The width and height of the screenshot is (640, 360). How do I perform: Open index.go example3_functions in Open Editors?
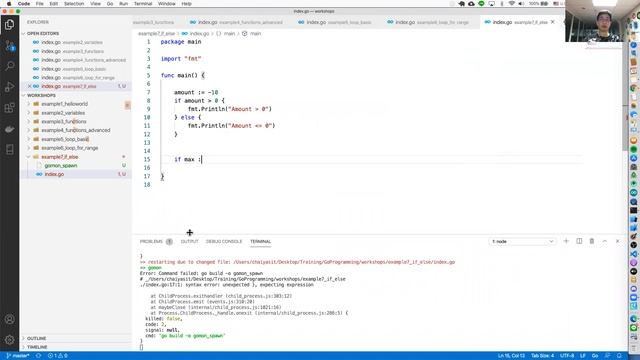point(72,51)
